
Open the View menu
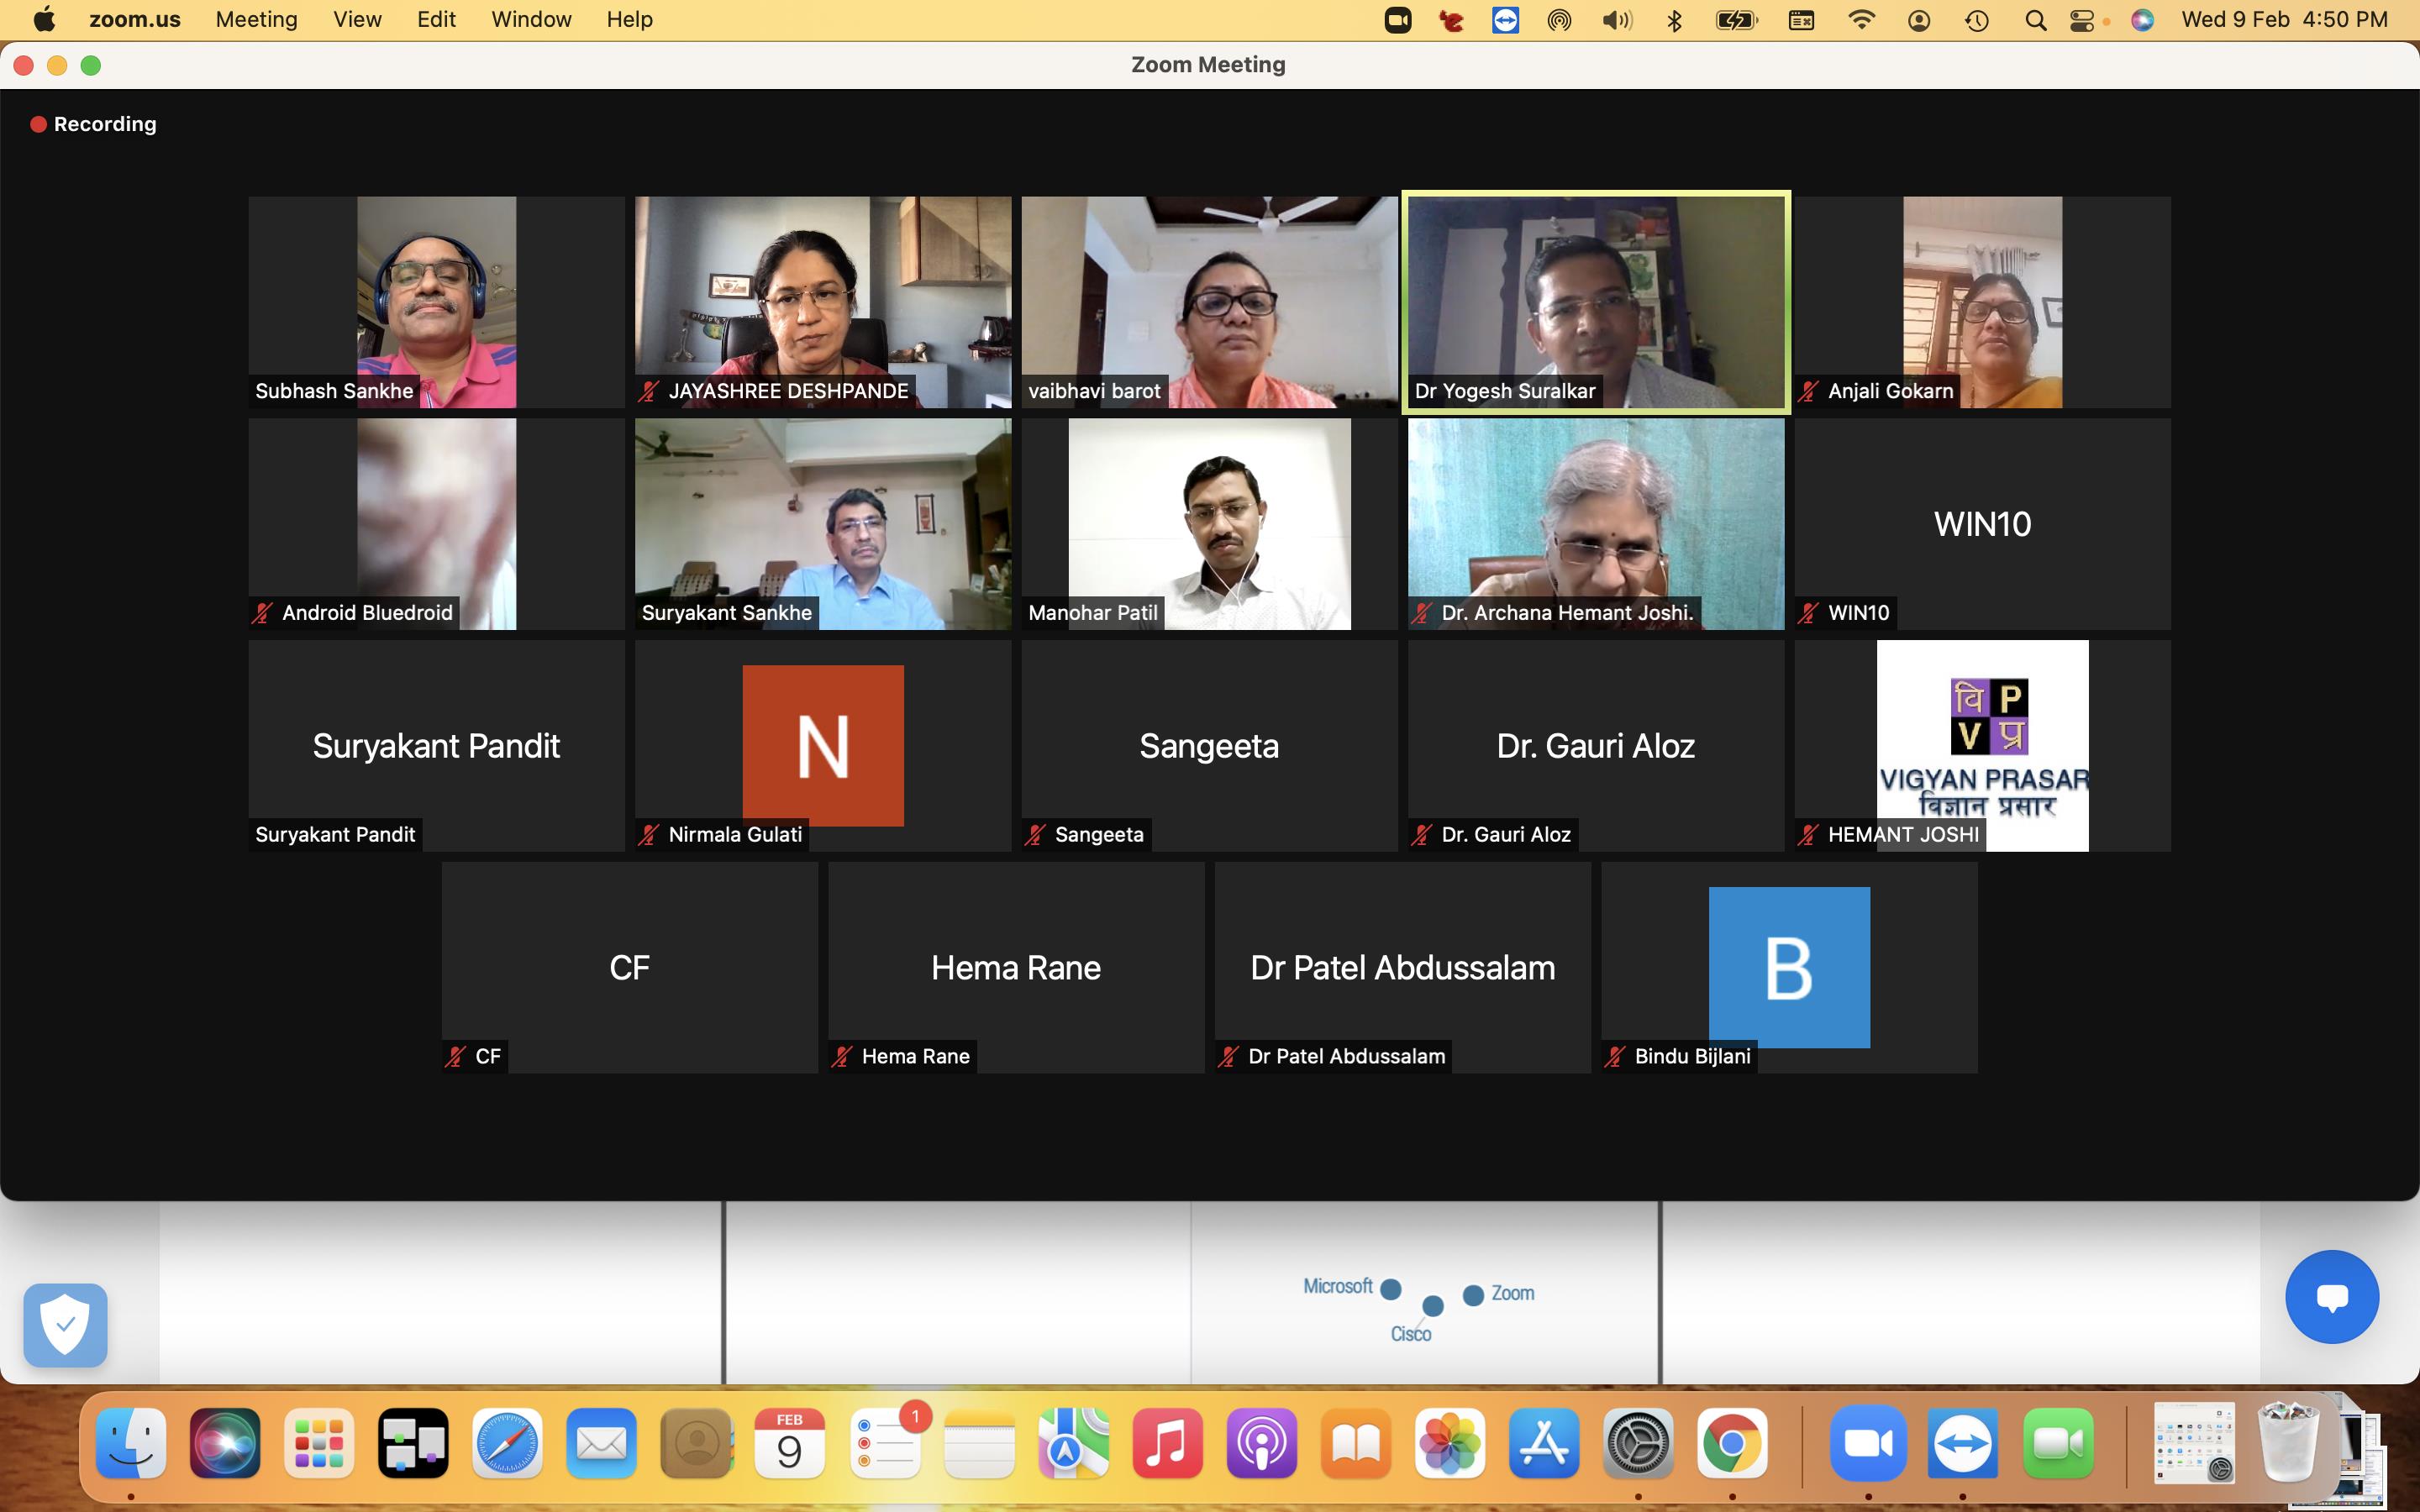tap(358, 19)
